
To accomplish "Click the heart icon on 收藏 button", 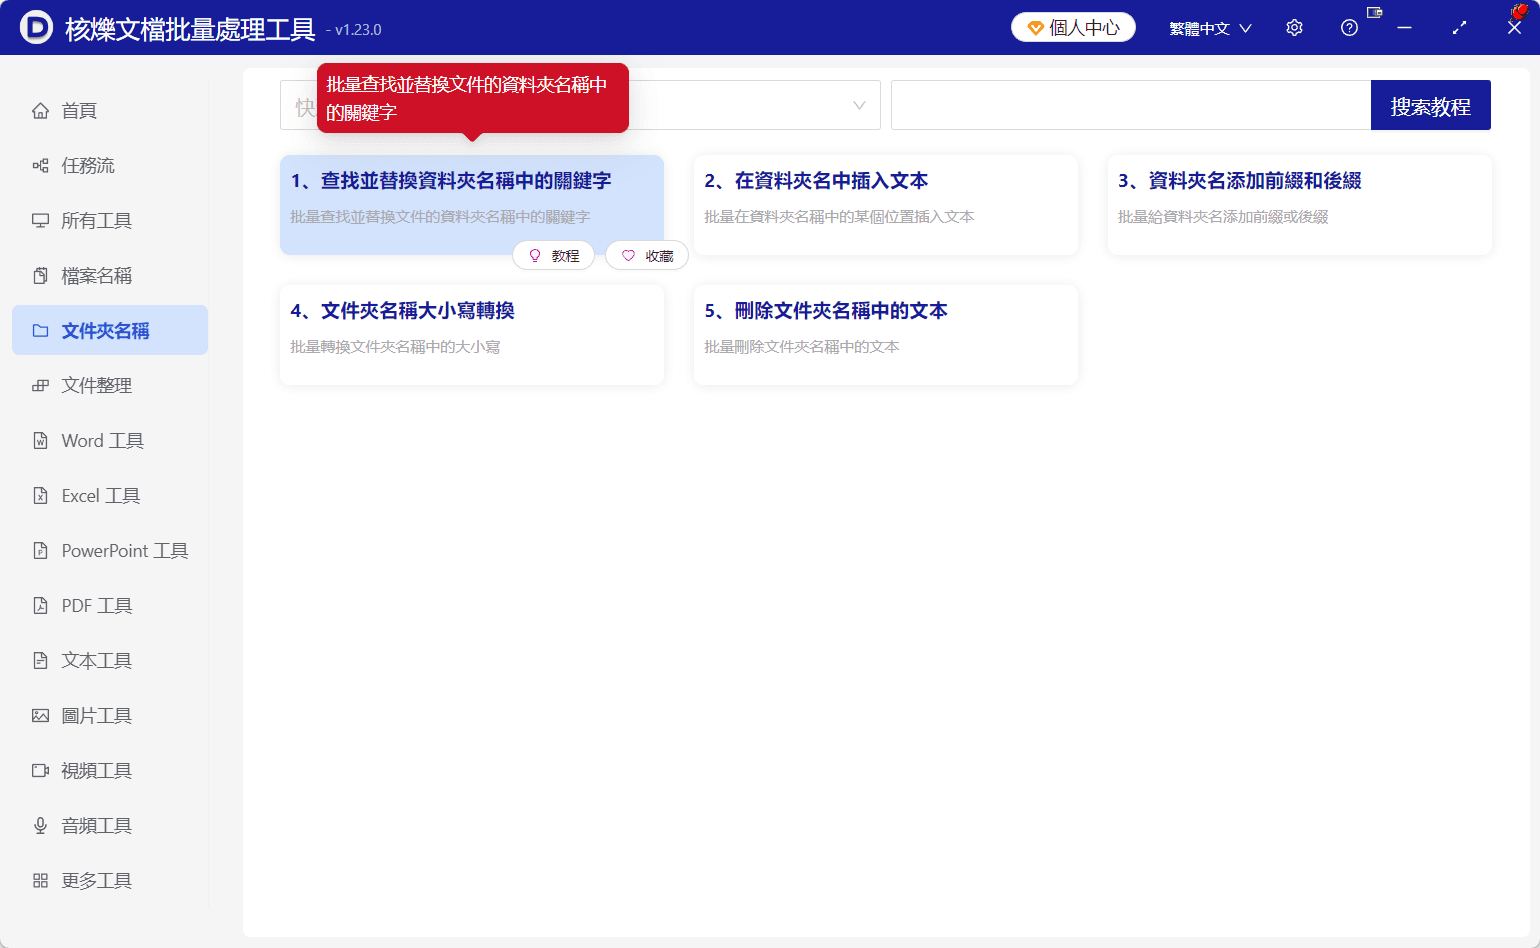I will tap(628, 256).
